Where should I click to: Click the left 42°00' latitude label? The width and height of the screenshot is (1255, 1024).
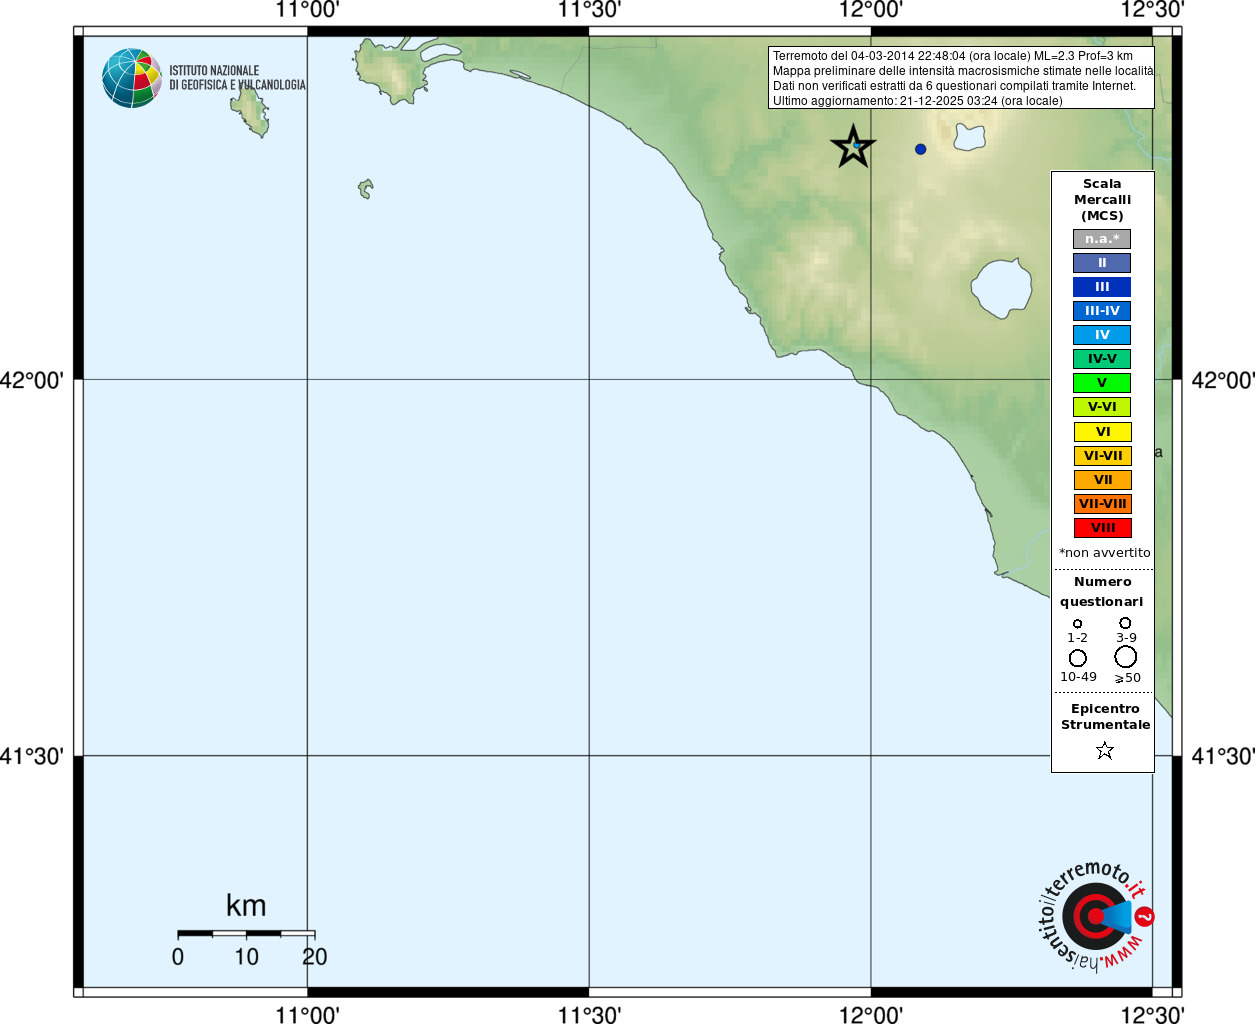32,381
